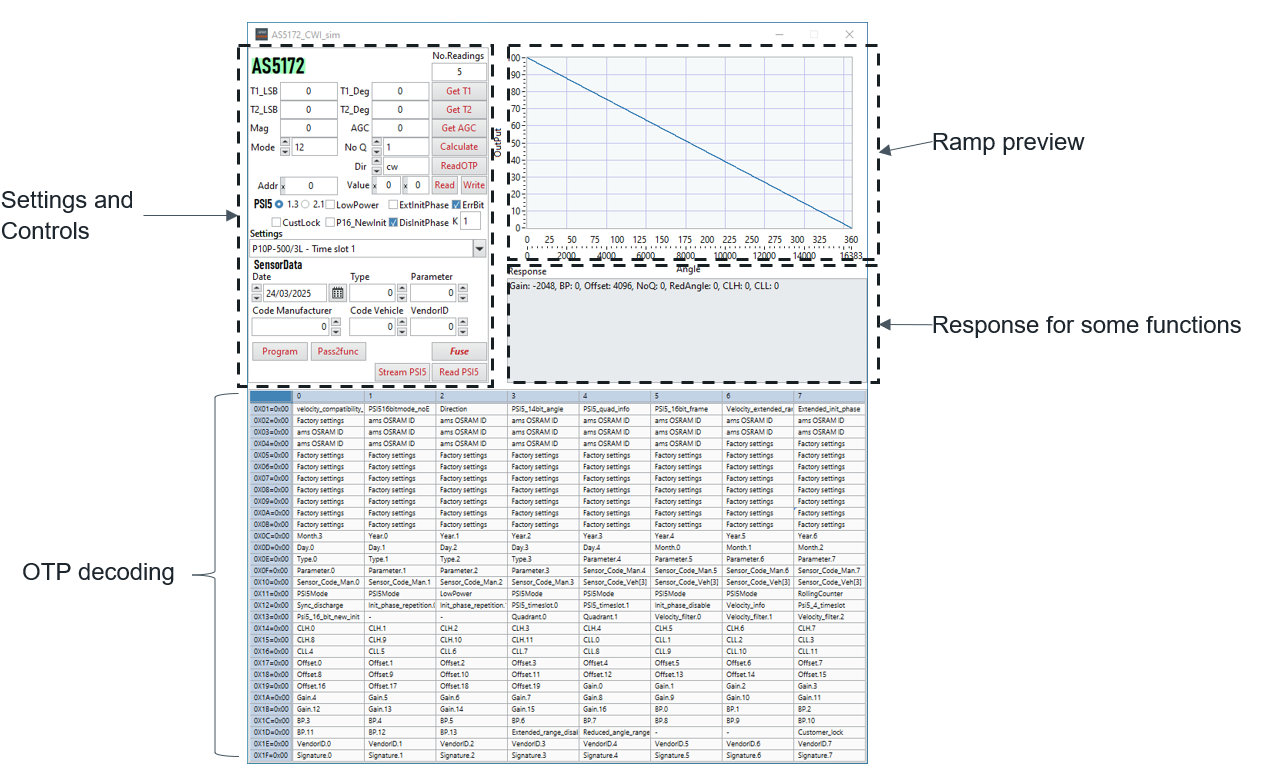The image size is (1267, 771).
Task: Focus the No.Readings input field
Action: (x=459, y=72)
